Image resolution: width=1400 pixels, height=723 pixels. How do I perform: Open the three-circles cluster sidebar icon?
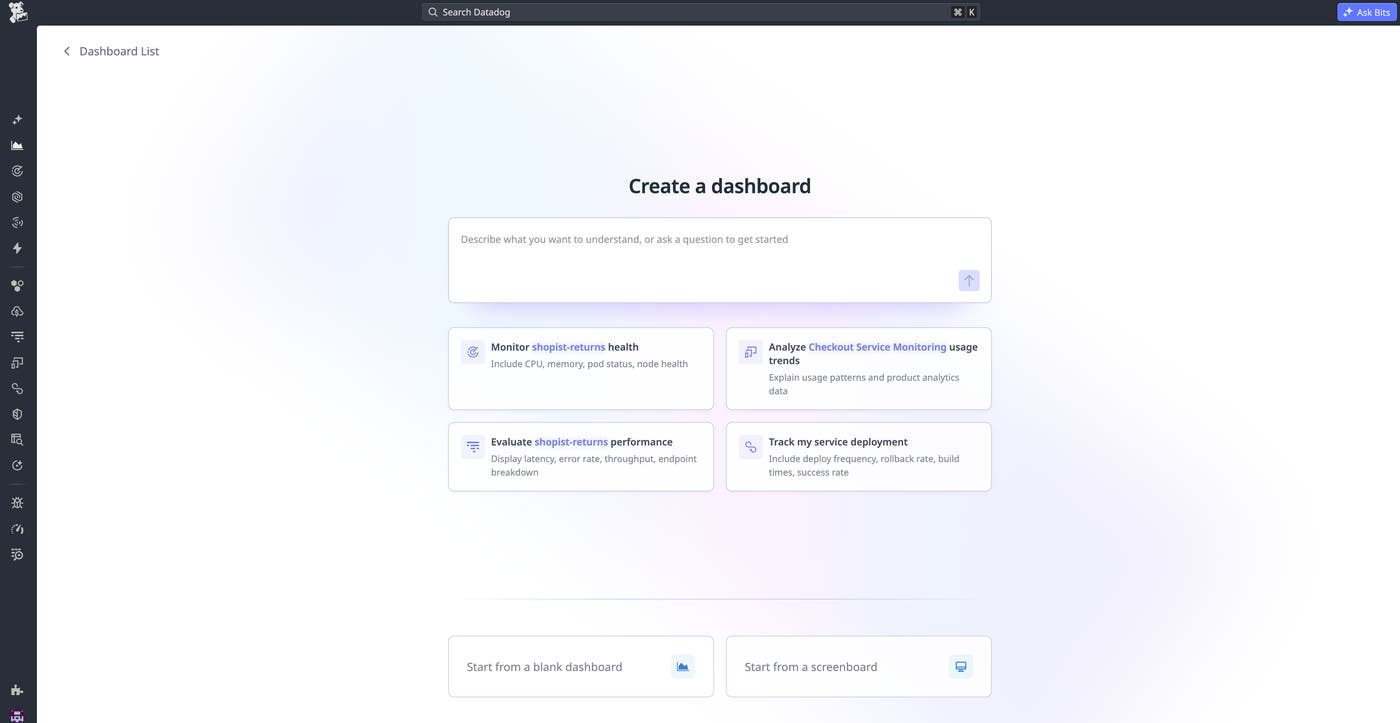click(17, 286)
